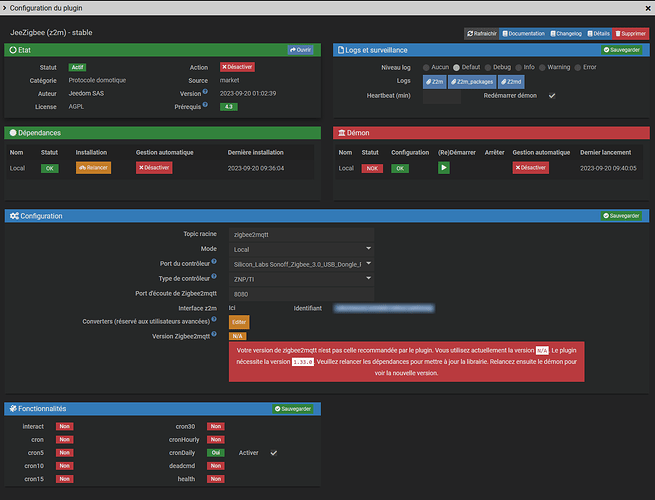This screenshot has width=655, height=500.
Task: Click the Etat panel power icon
Action: click(13, 50)
